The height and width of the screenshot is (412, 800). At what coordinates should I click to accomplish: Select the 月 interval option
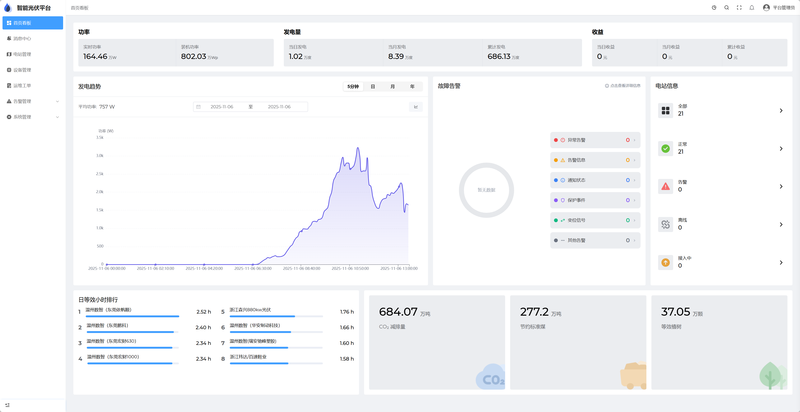click(x=393, y=86)
